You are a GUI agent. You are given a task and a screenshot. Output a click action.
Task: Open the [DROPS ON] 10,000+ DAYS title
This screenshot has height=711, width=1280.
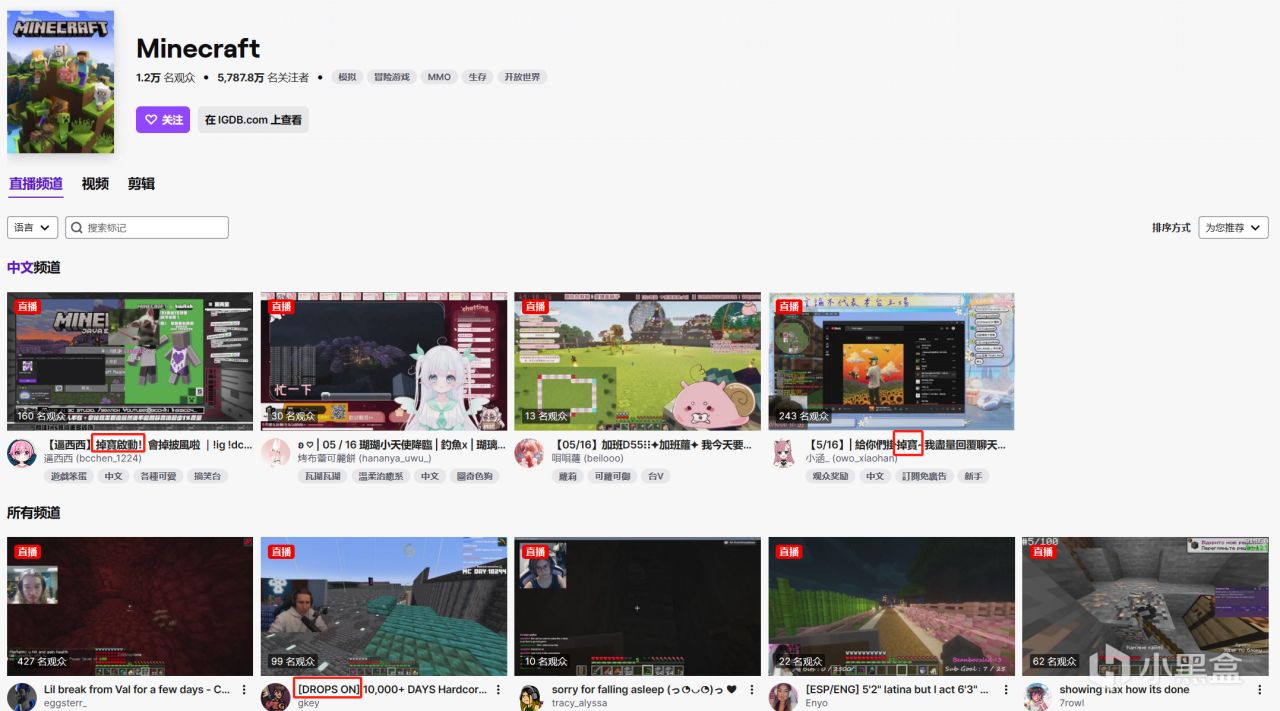392,690
